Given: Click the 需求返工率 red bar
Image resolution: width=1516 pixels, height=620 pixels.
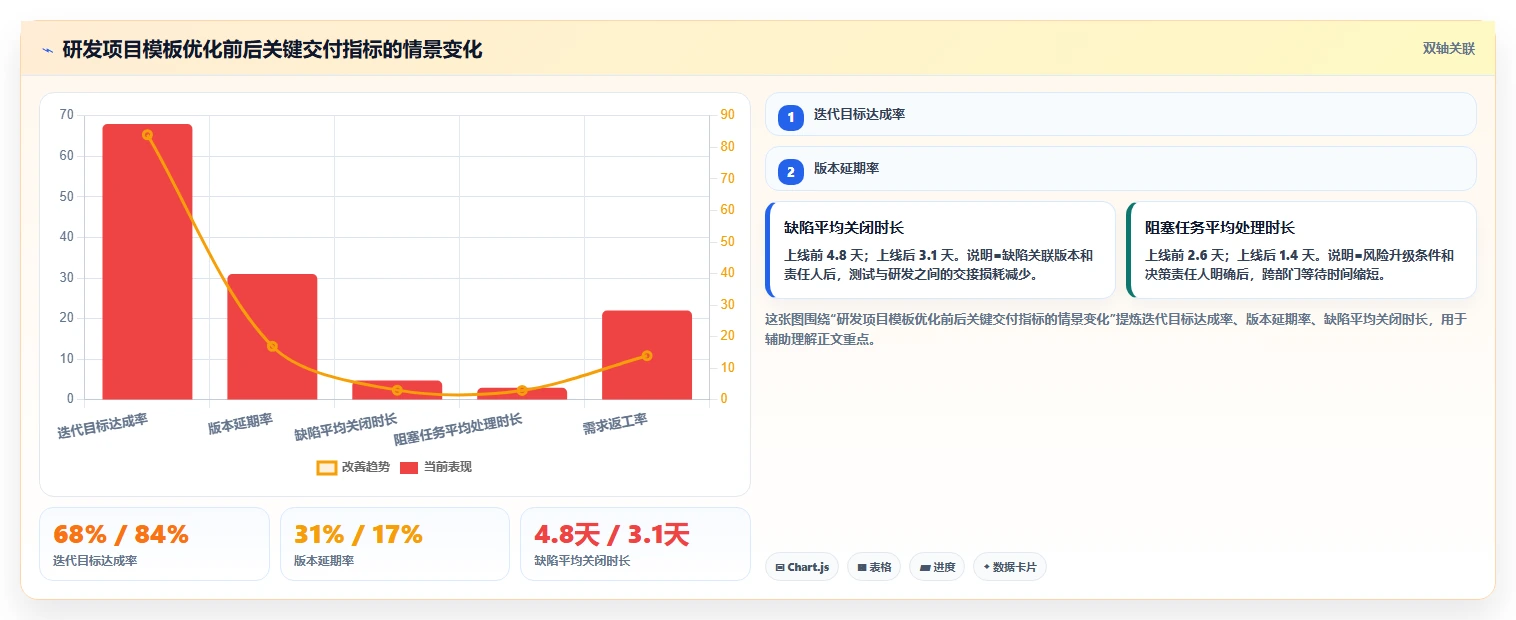Looking at the screenshot, I should pyautogui.click(x=647, y=355).
